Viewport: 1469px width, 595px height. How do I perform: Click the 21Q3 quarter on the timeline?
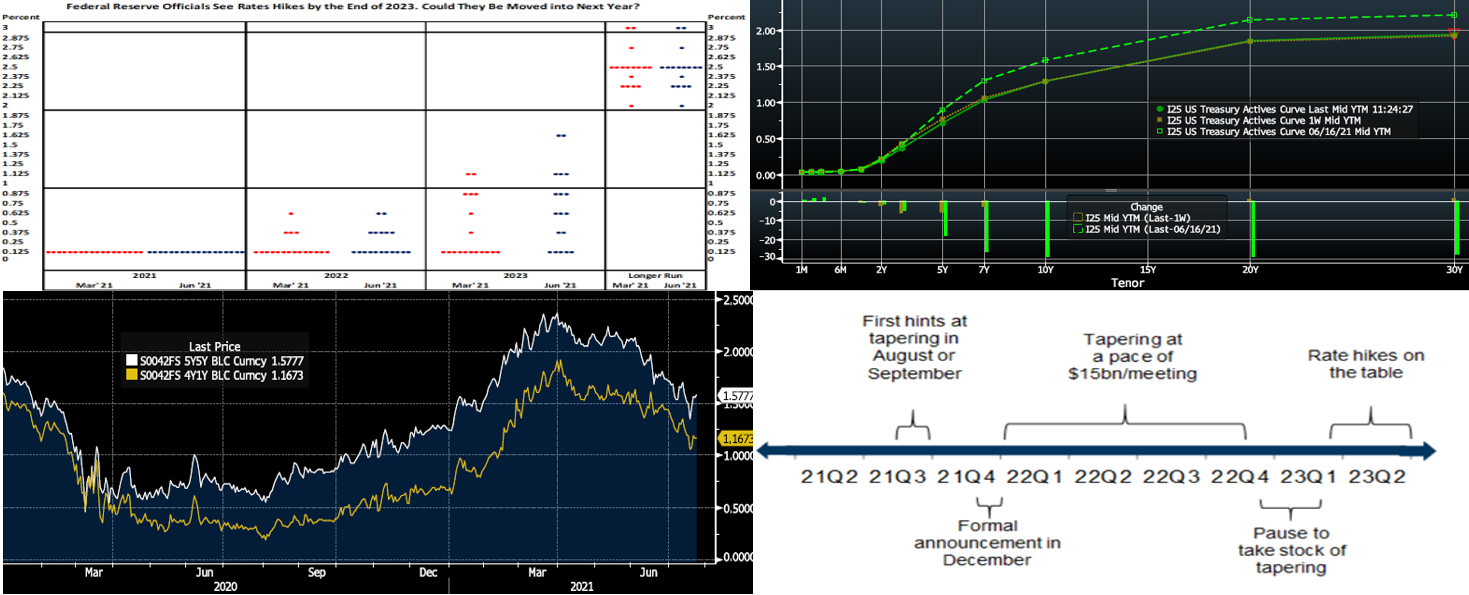tap(897, 476)
